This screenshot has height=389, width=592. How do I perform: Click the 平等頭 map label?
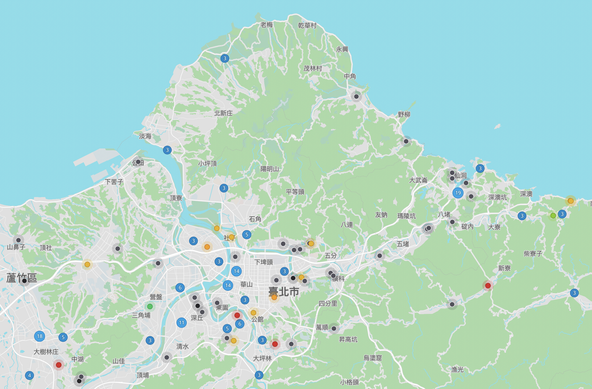(295, 191)
